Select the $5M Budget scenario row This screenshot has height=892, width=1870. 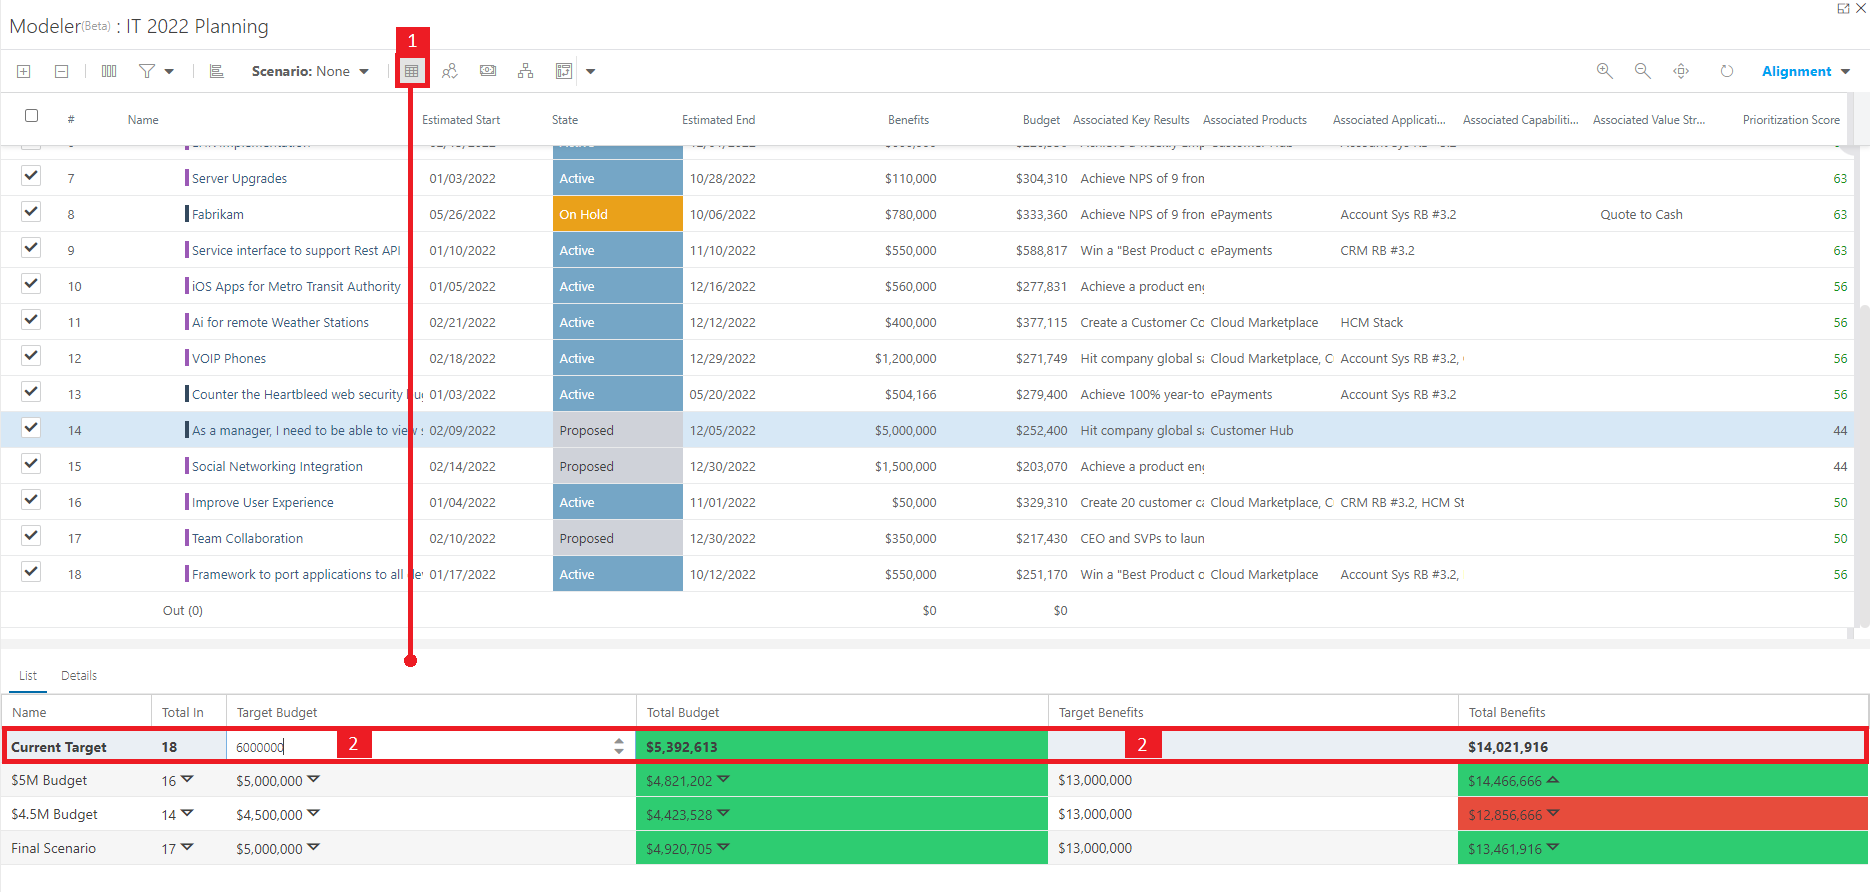coord(935,780)
